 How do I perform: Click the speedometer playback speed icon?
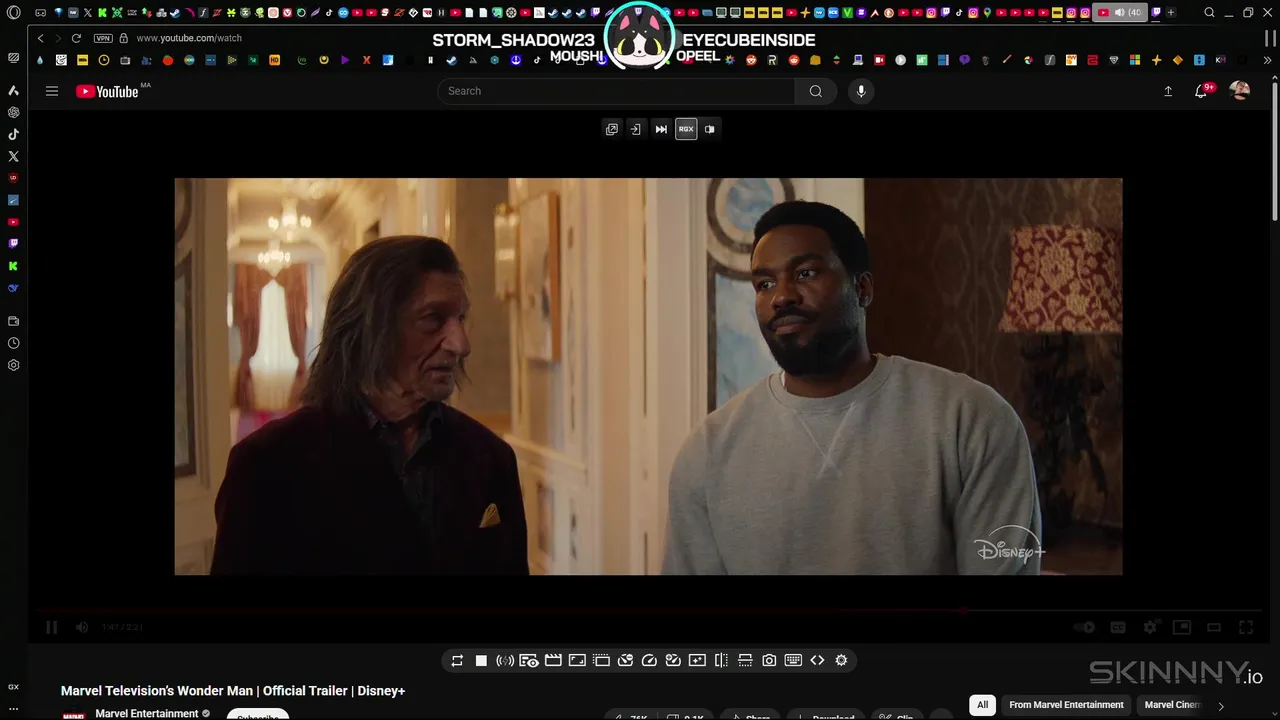click(649, 660)
